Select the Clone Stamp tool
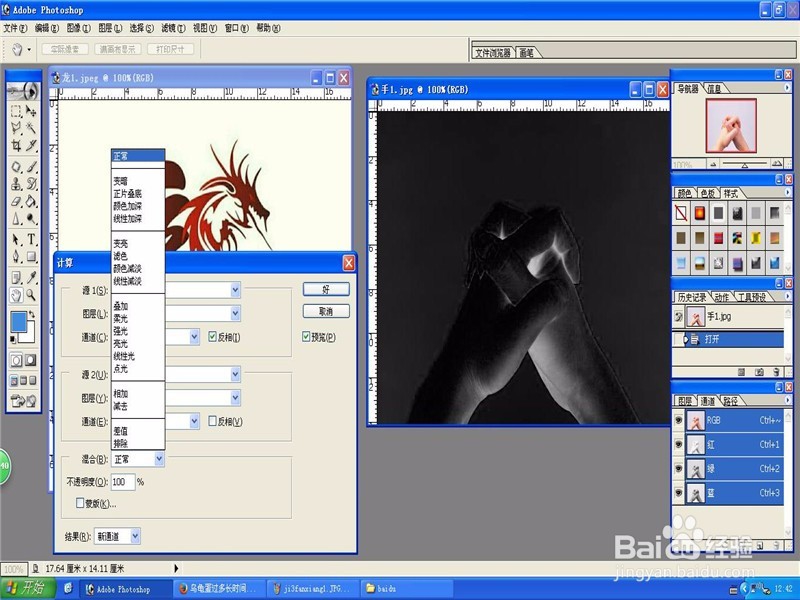Viewport: 800px width, 600px height. pyautogui.click(x=16, y=184)
